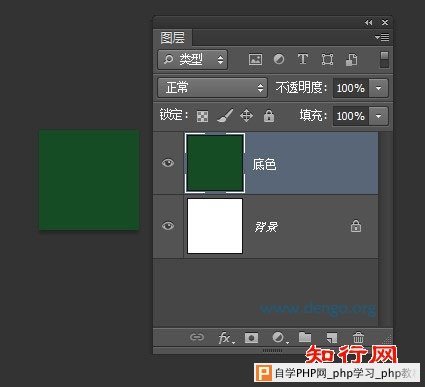This screenshot has height=387, width=425.
Task: Switch to the 图层 panel tab
Action: point(172,38)
